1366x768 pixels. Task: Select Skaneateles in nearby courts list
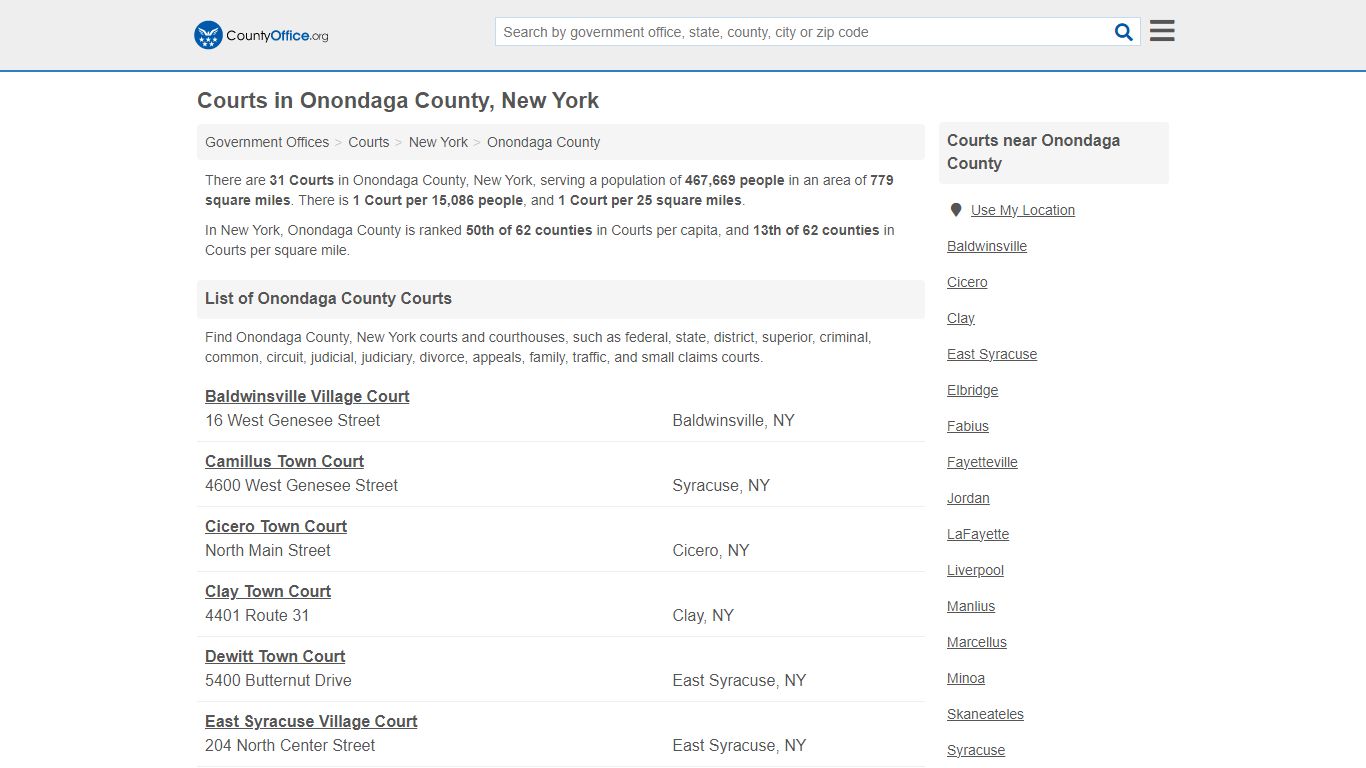click(985, 714)
